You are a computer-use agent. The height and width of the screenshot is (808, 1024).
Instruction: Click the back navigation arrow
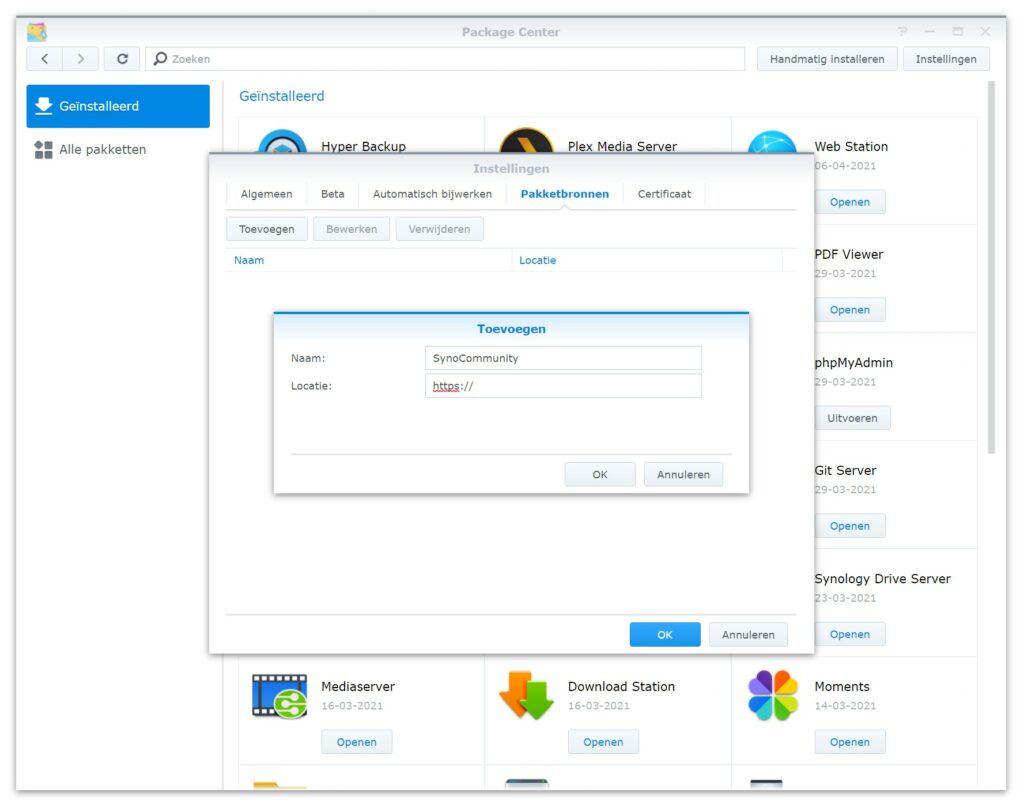click(44, 59)
